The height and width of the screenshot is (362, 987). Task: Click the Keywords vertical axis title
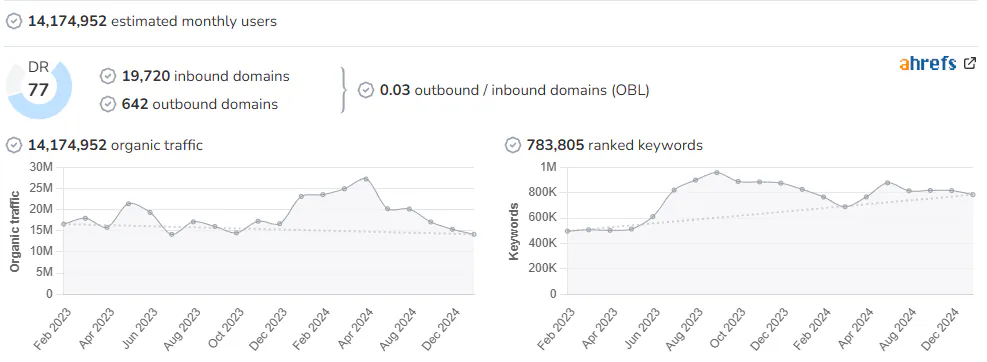click(x=514, y=231)
